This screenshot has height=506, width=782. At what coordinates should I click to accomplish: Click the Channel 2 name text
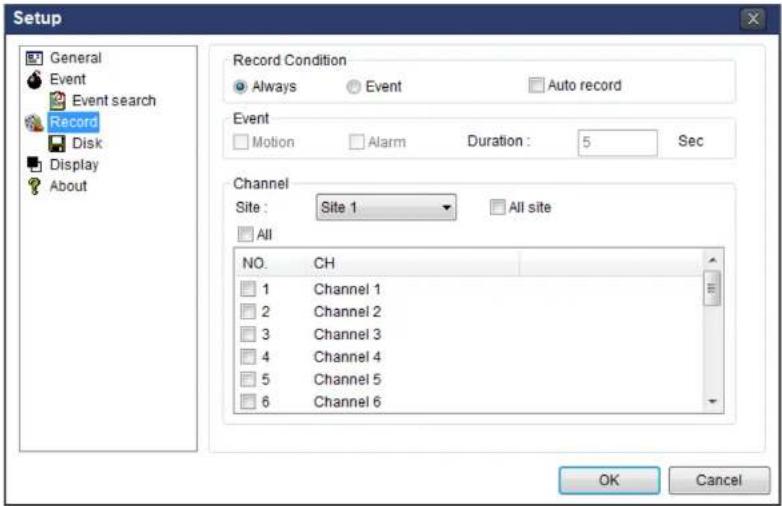347,312
